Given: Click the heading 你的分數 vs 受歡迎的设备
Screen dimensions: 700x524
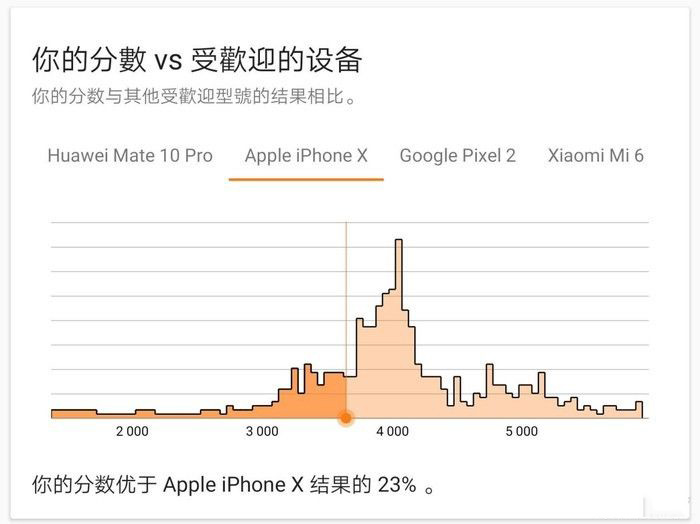Looking at the screenshot, I should pyautogui.click(x=196, y=60).
